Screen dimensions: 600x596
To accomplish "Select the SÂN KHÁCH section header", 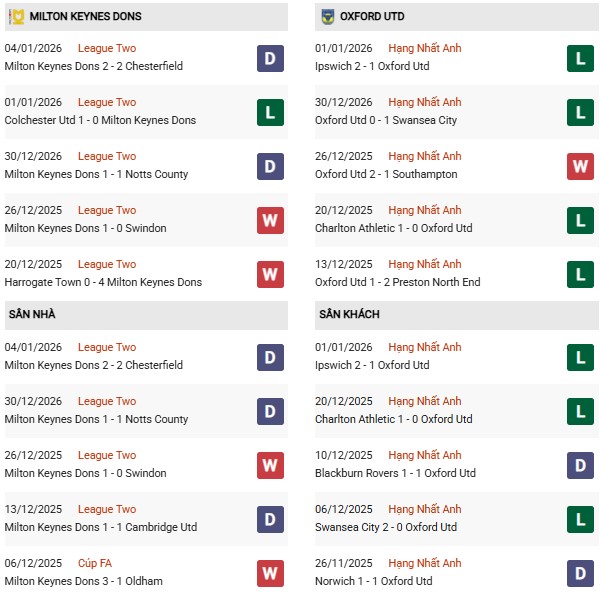I will pos(349,314).
